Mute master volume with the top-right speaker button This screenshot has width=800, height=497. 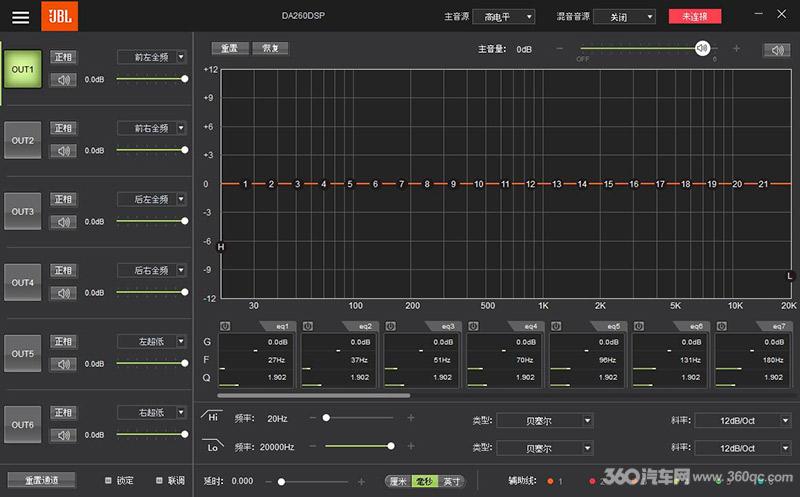[777, 49]
